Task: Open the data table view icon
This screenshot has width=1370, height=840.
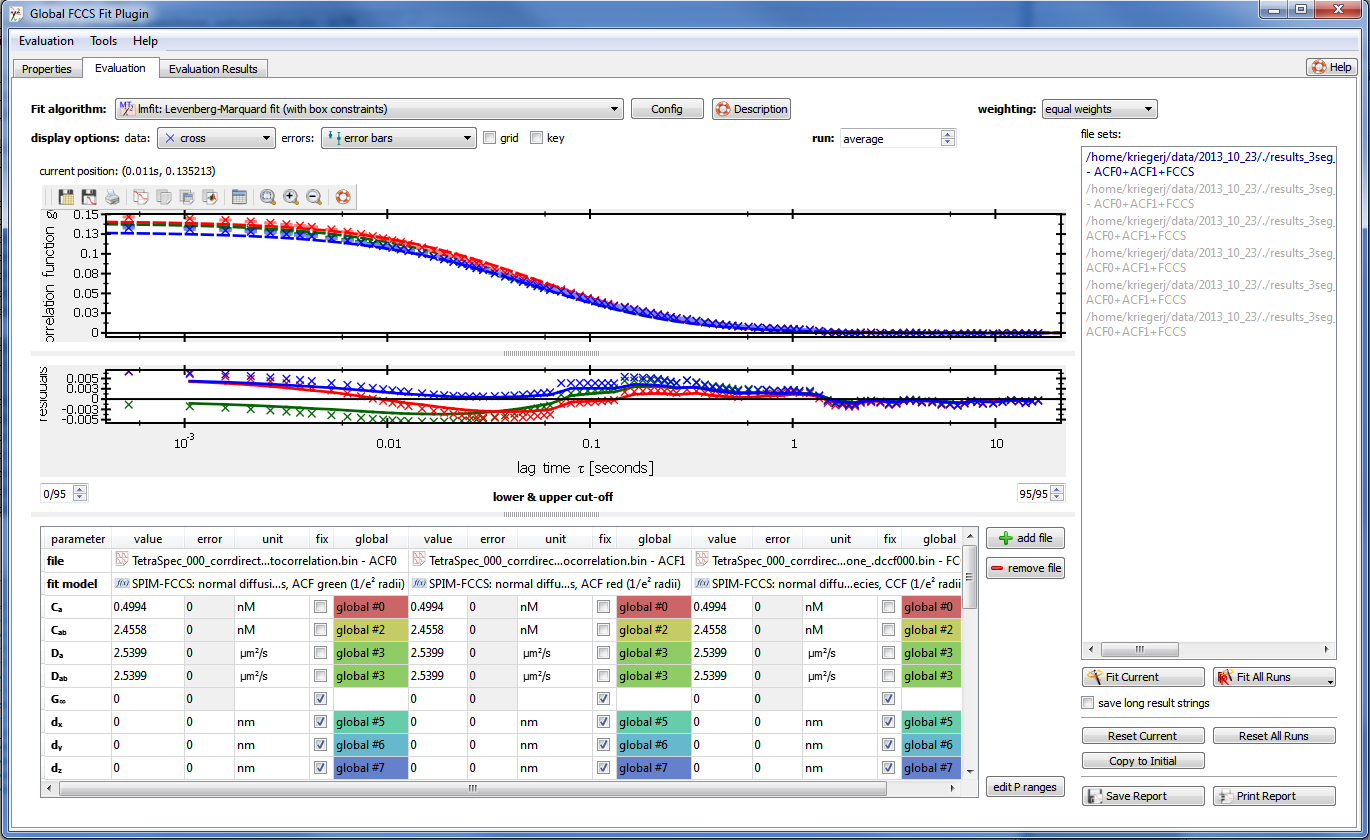Action: point(239,197)
